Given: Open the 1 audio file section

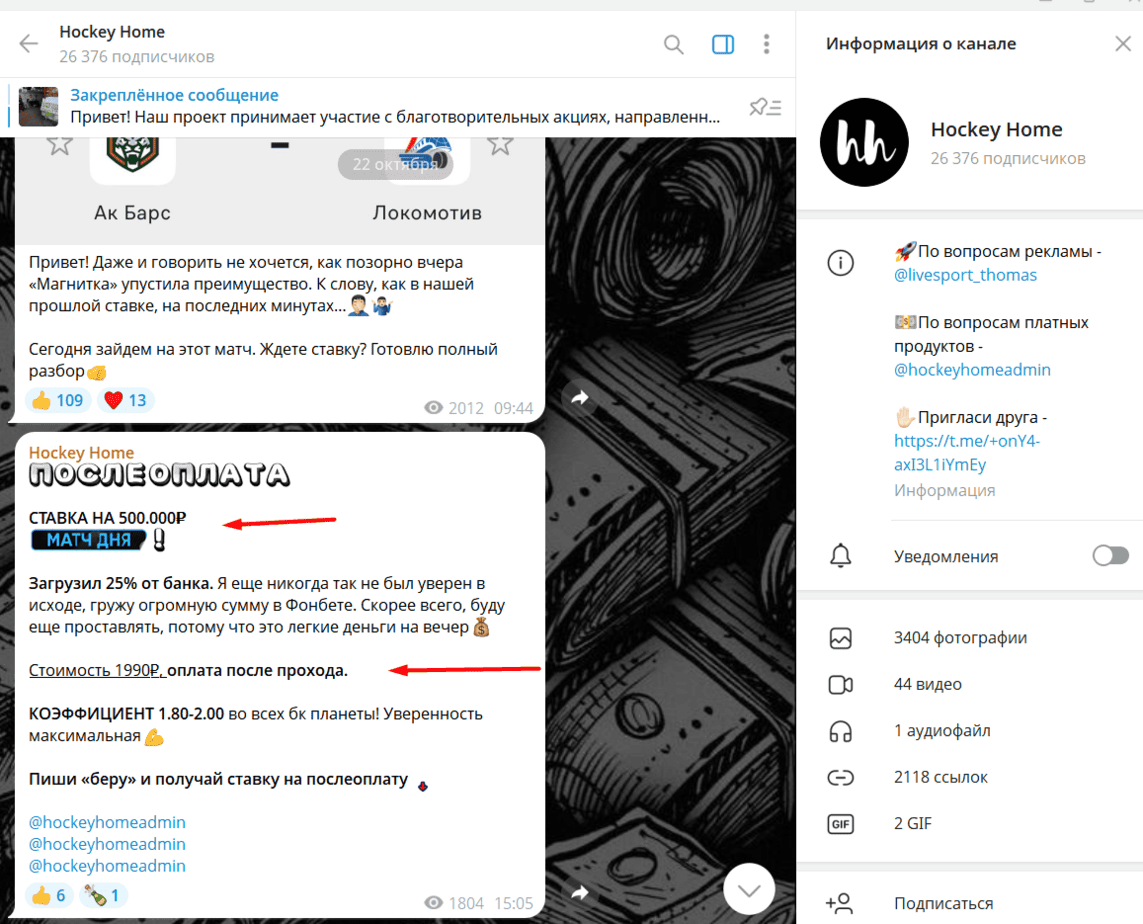Looking at the screenshot, I should tap(941, 731).
